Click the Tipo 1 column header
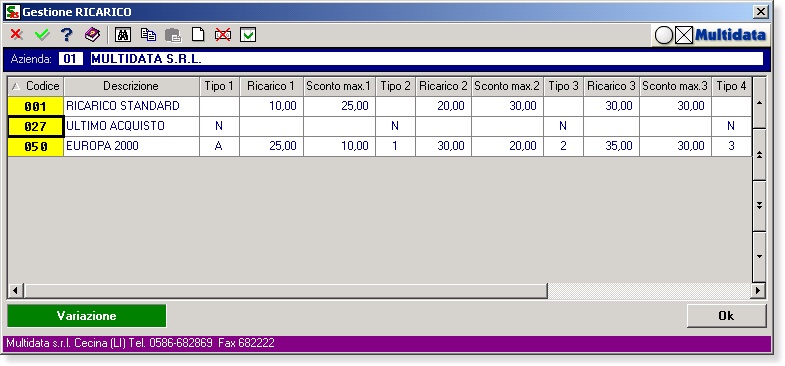This screenshot has width=785, height=366. click(x=219, y=86)
